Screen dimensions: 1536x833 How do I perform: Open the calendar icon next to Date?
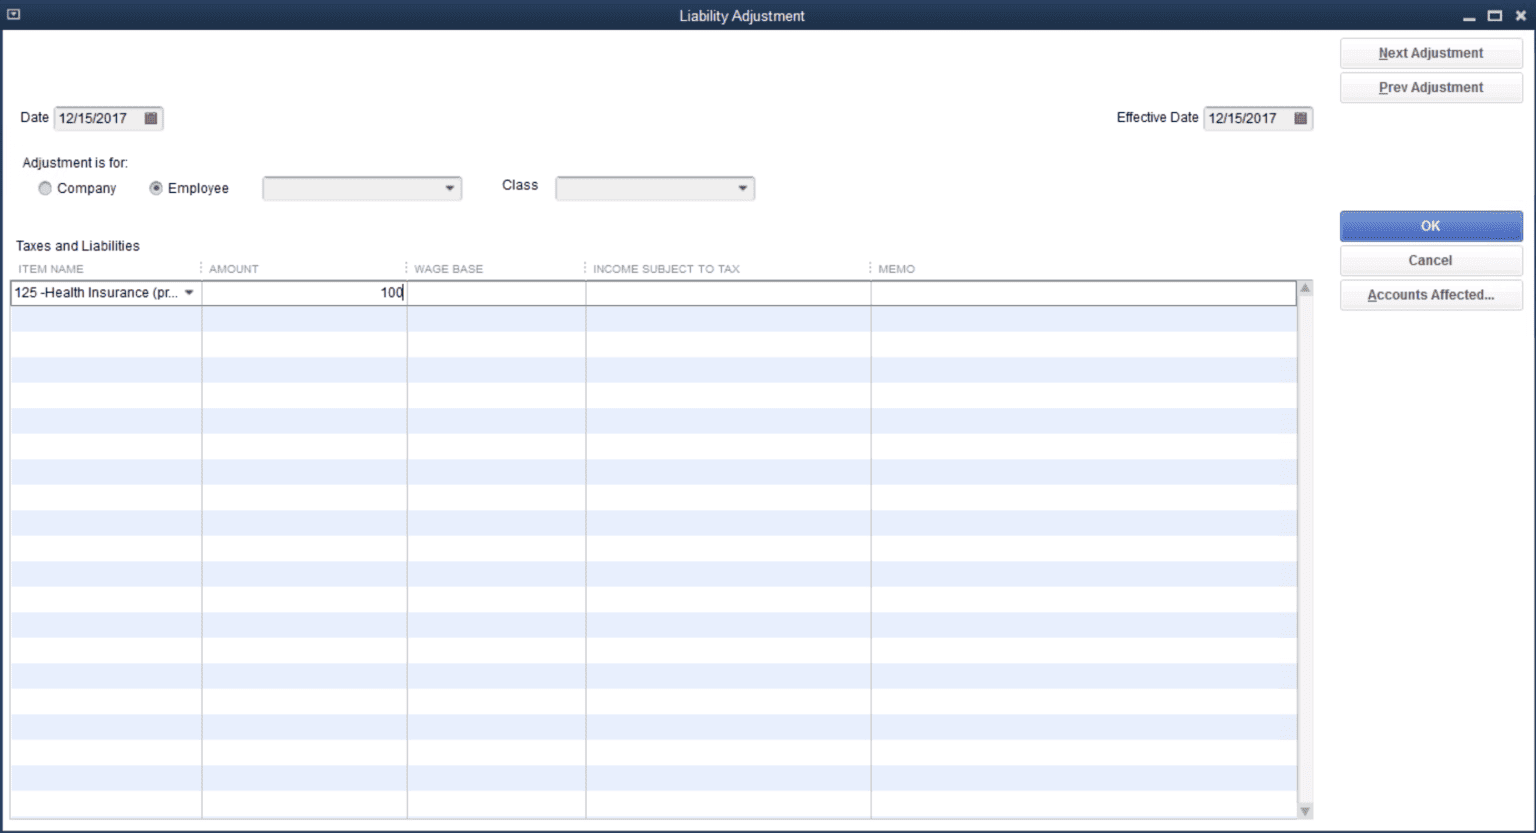click(x=151, y=118)
